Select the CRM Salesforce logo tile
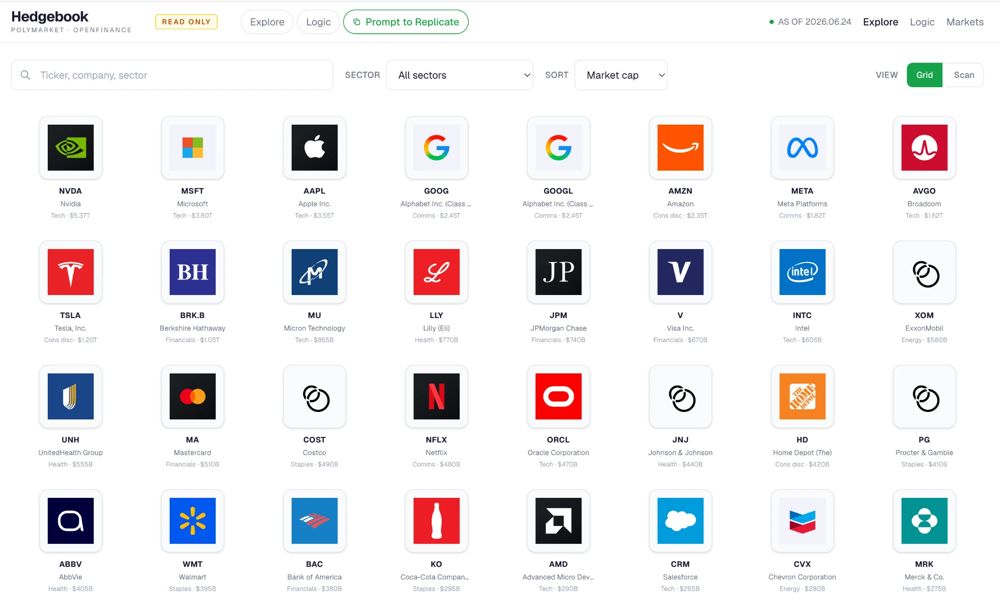1000x606 pixels. click(x=680, y=521)
